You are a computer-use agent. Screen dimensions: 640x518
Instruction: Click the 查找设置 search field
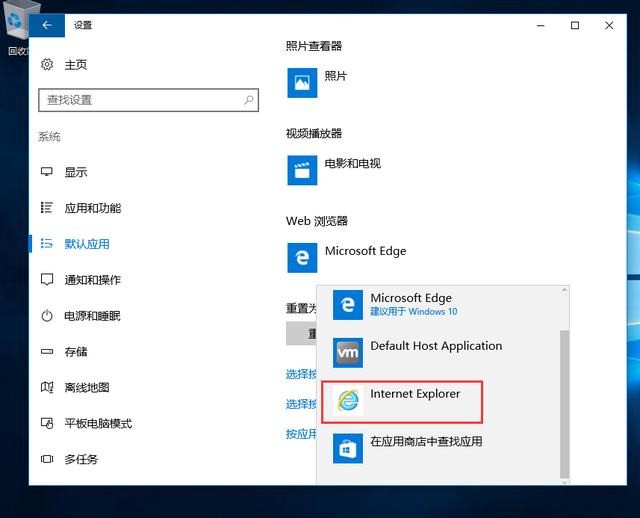pyautogui.click(x=149, y=100)
